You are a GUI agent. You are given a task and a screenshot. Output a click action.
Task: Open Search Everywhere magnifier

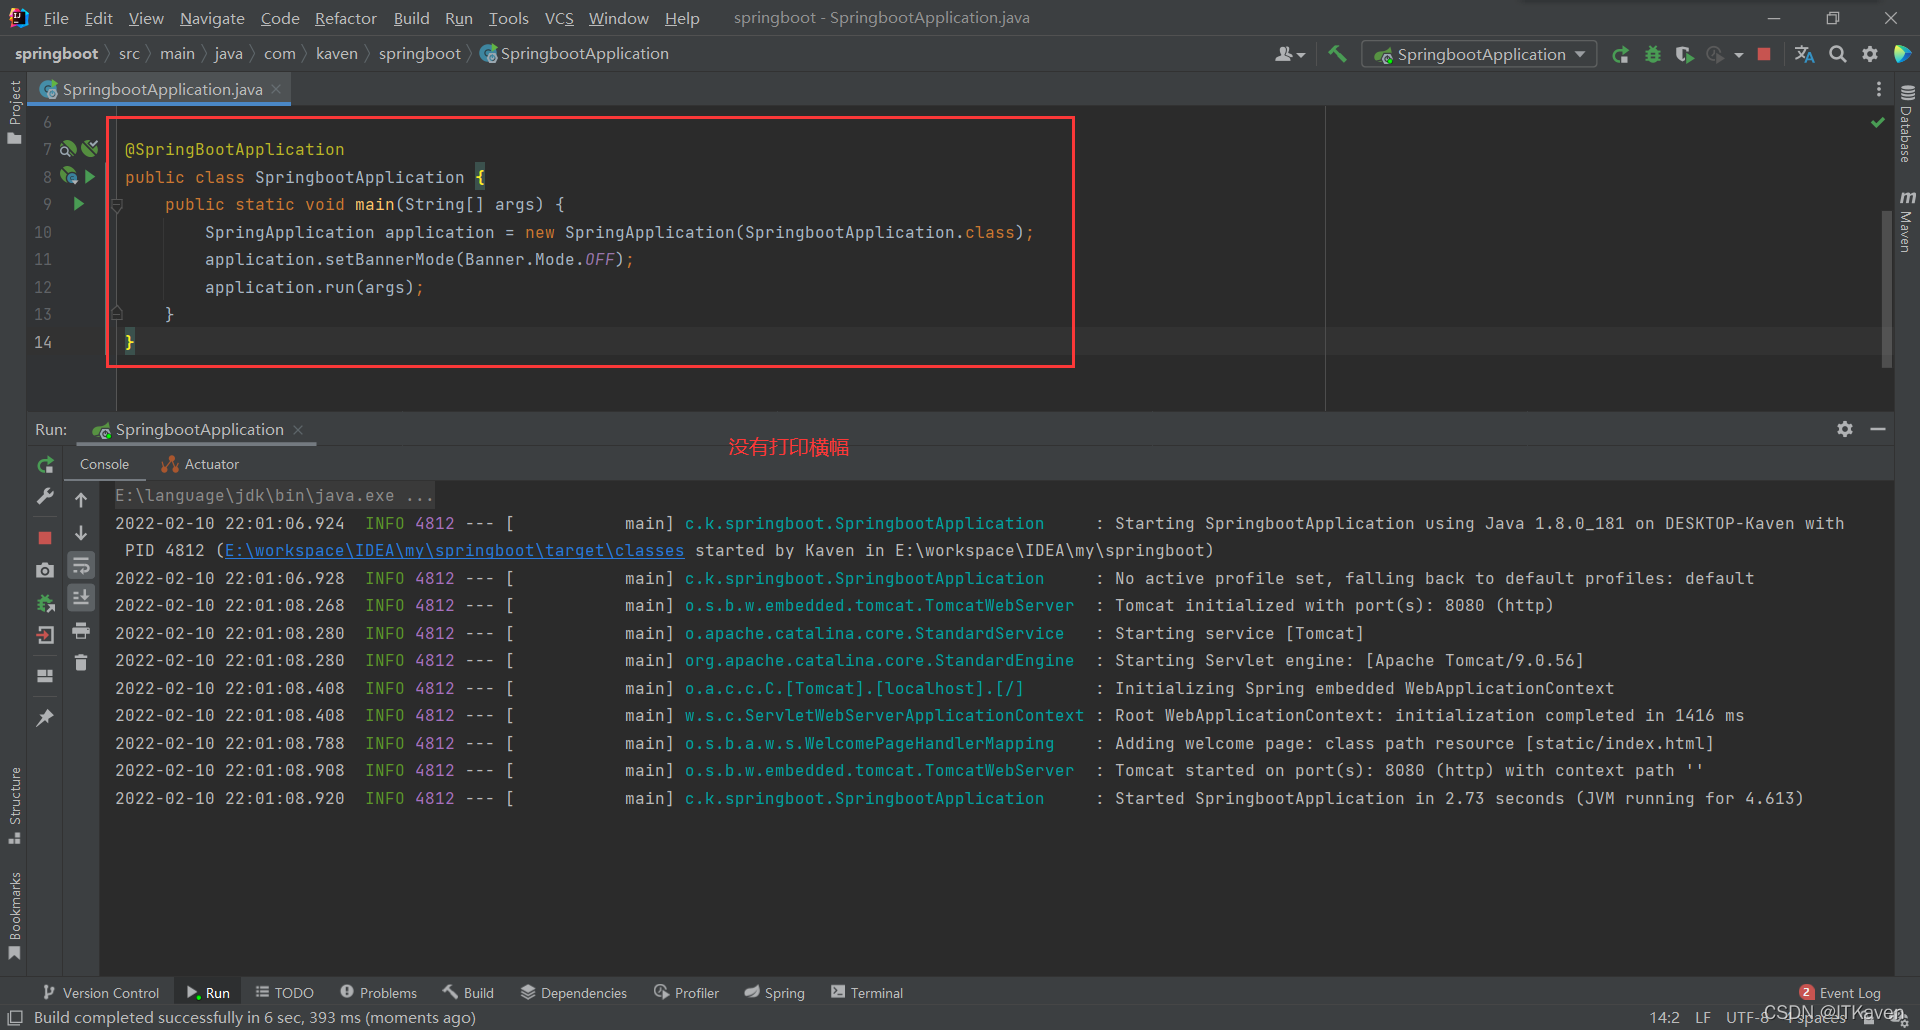(1838, 54)
